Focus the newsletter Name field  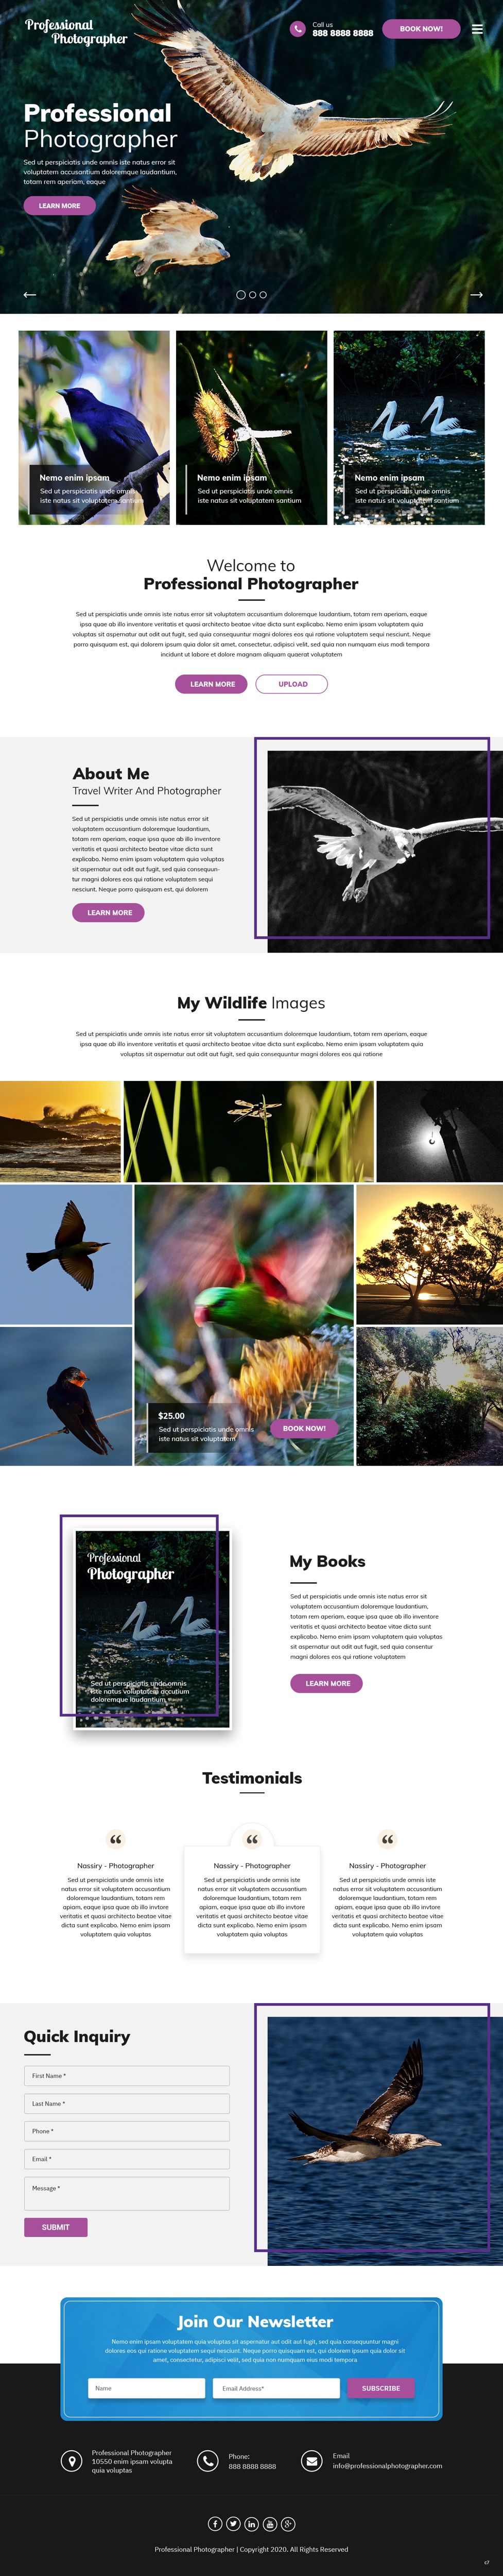point(146,2388)
